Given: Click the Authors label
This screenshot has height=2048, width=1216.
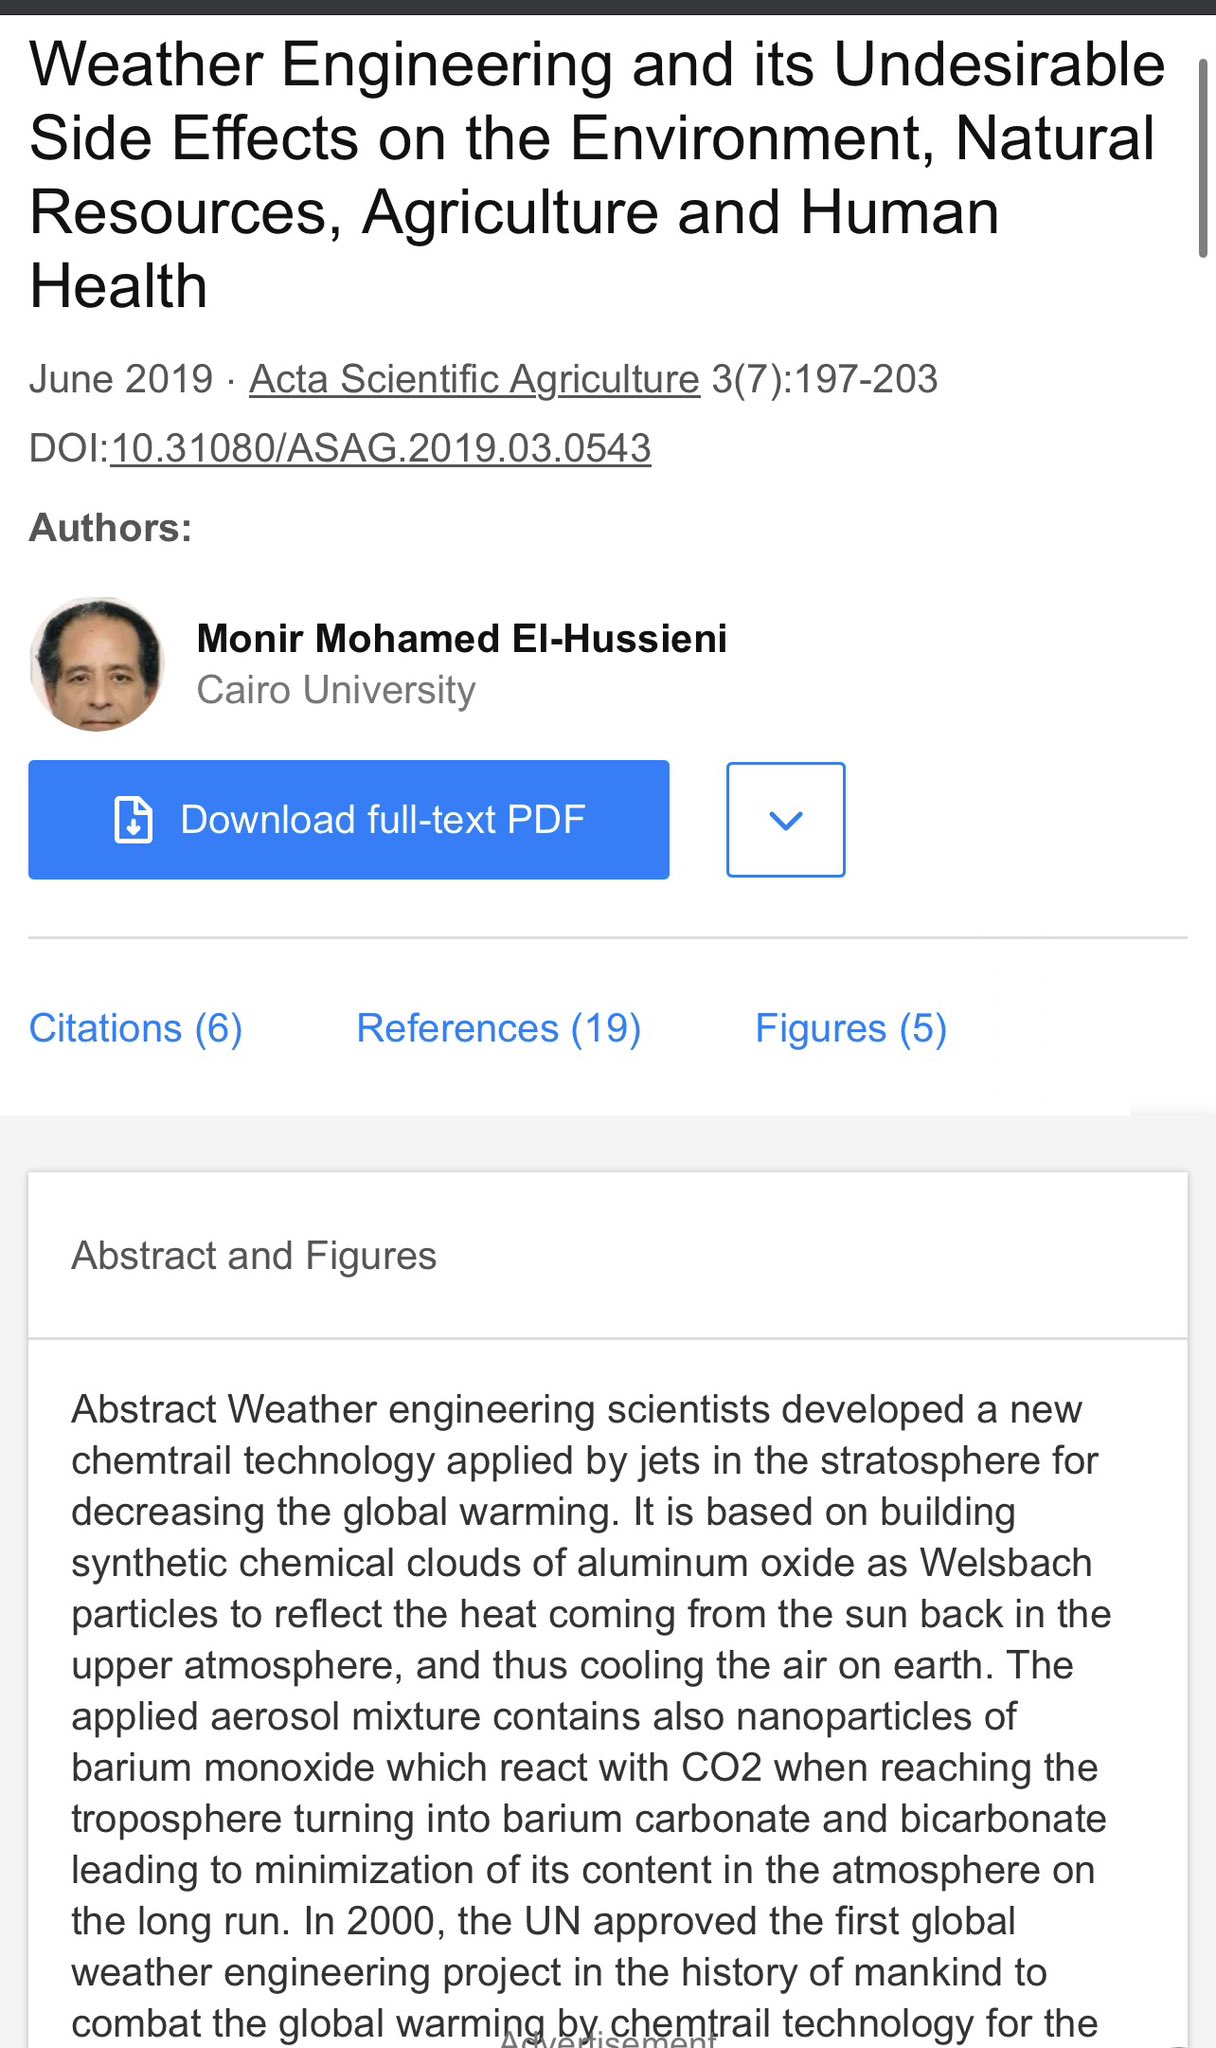Looking at the screenshot, I should 110,527.
